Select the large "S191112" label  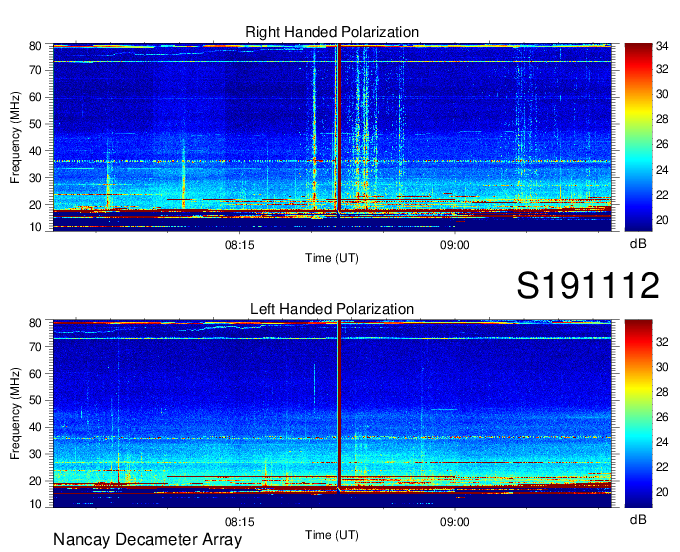[x=588, y=285]
